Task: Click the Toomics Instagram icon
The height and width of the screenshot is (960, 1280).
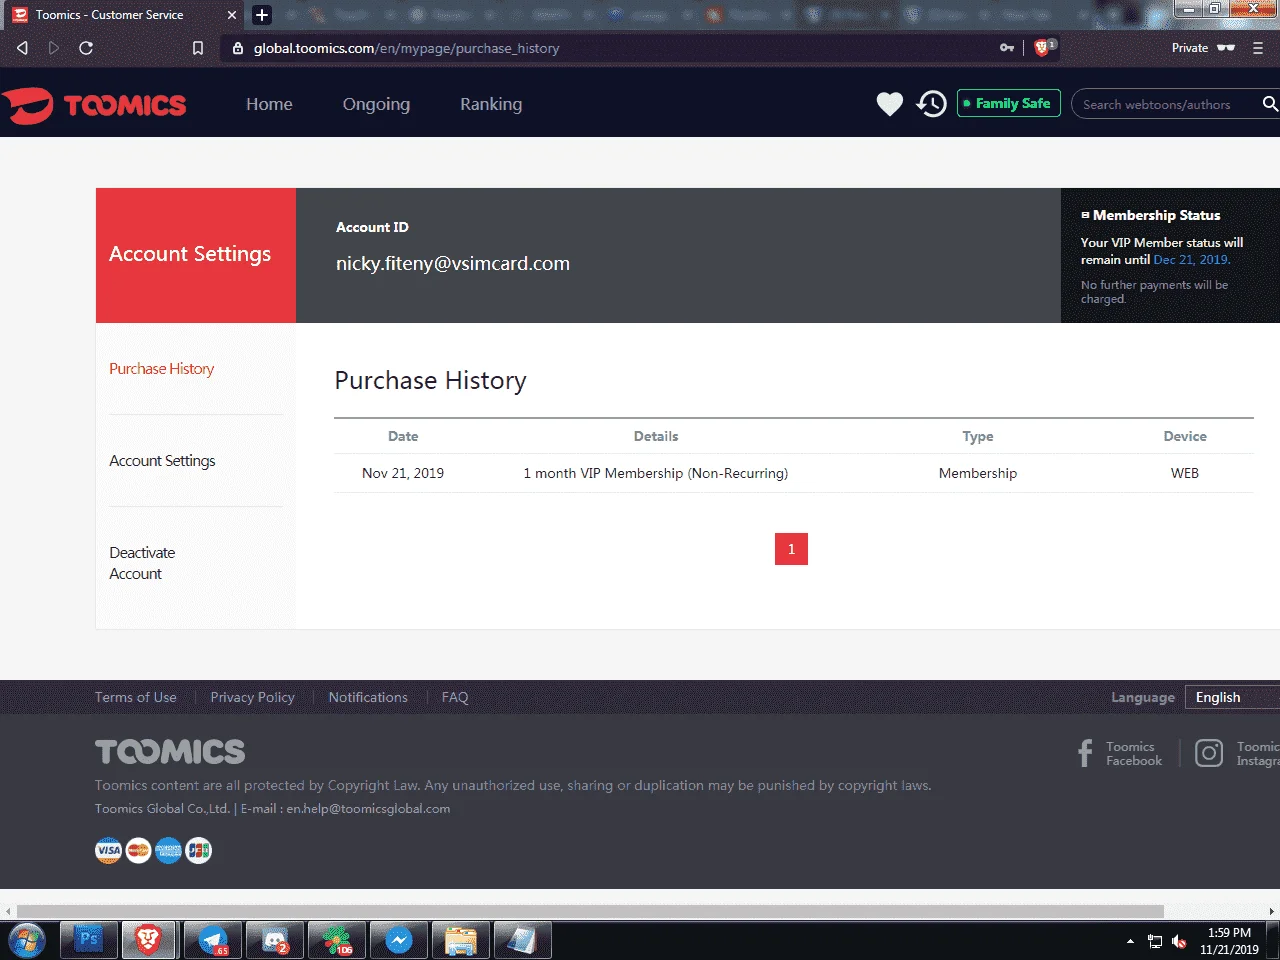Action: coord(1209,753)
